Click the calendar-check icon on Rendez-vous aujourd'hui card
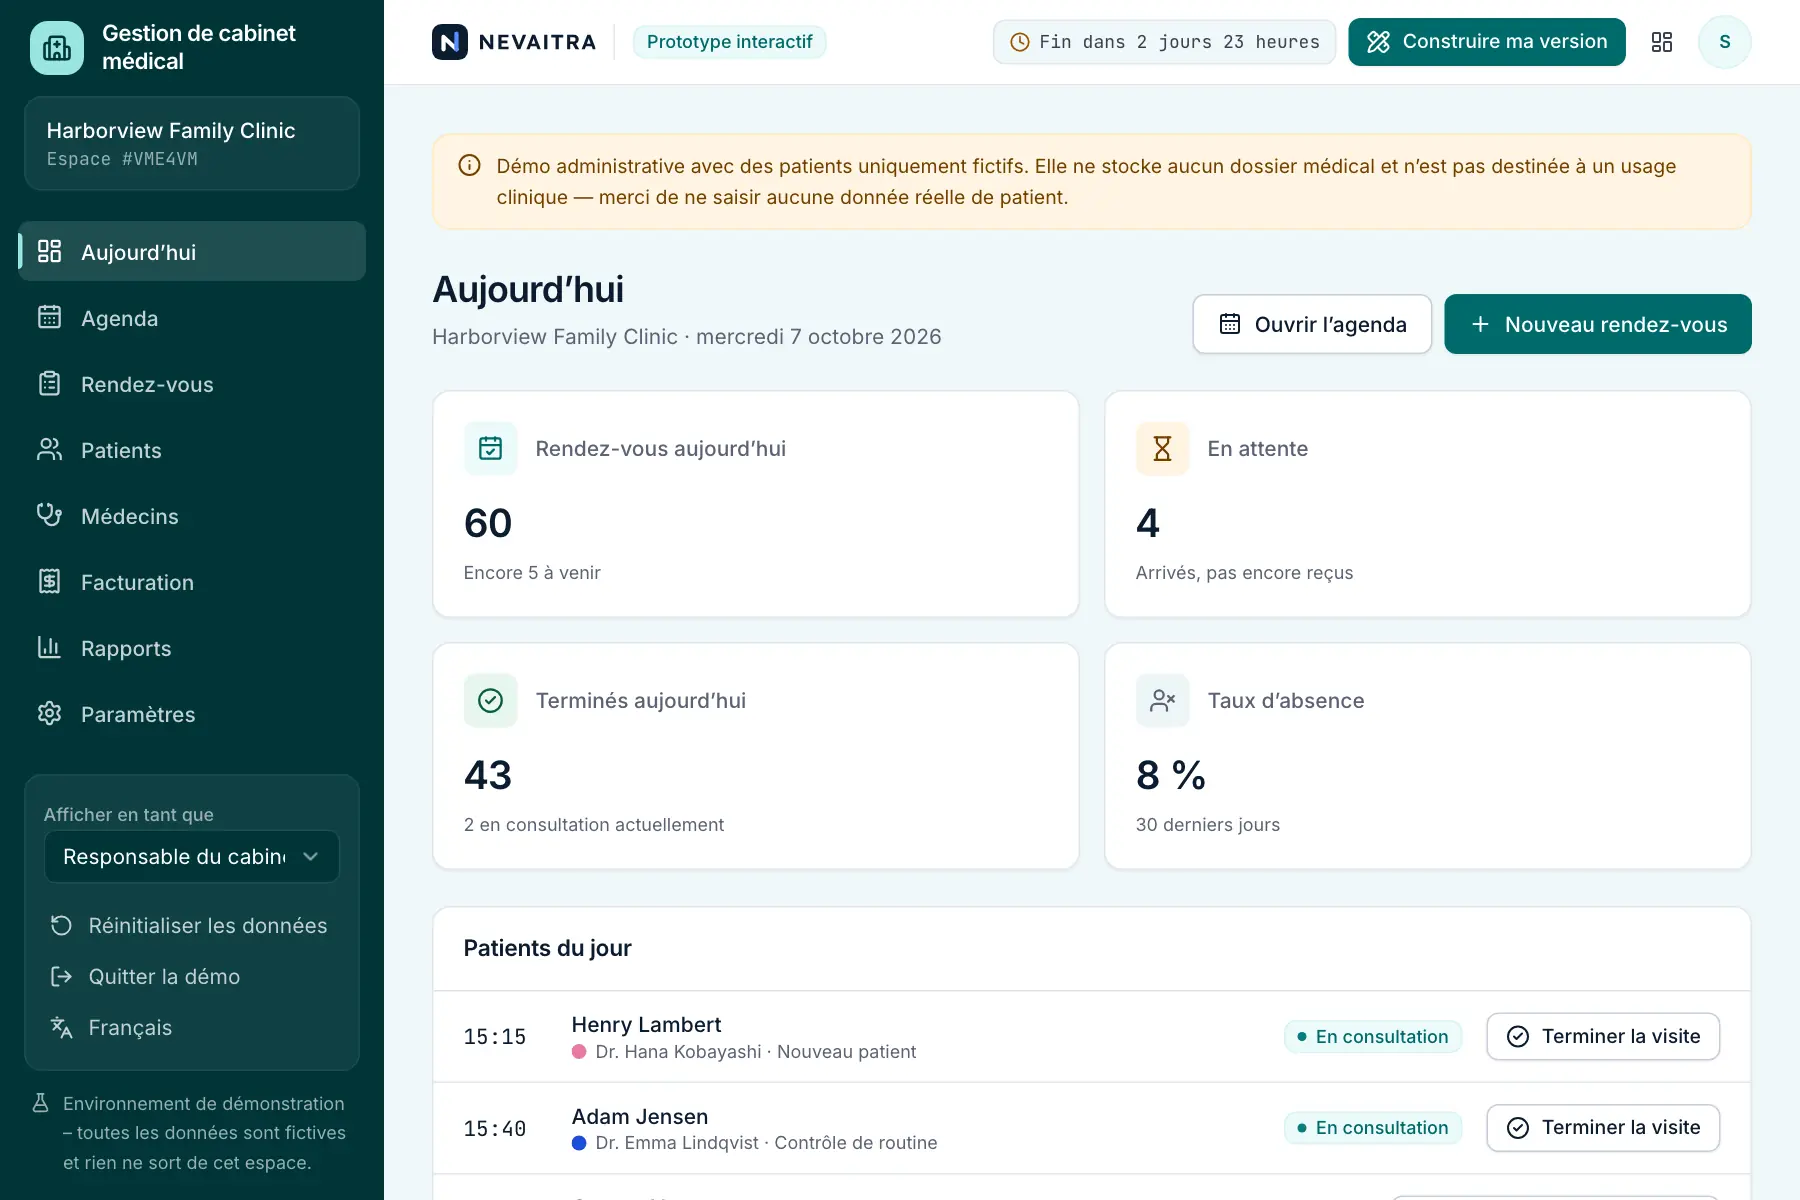Screen dimensions: 1800x1200 490,449
